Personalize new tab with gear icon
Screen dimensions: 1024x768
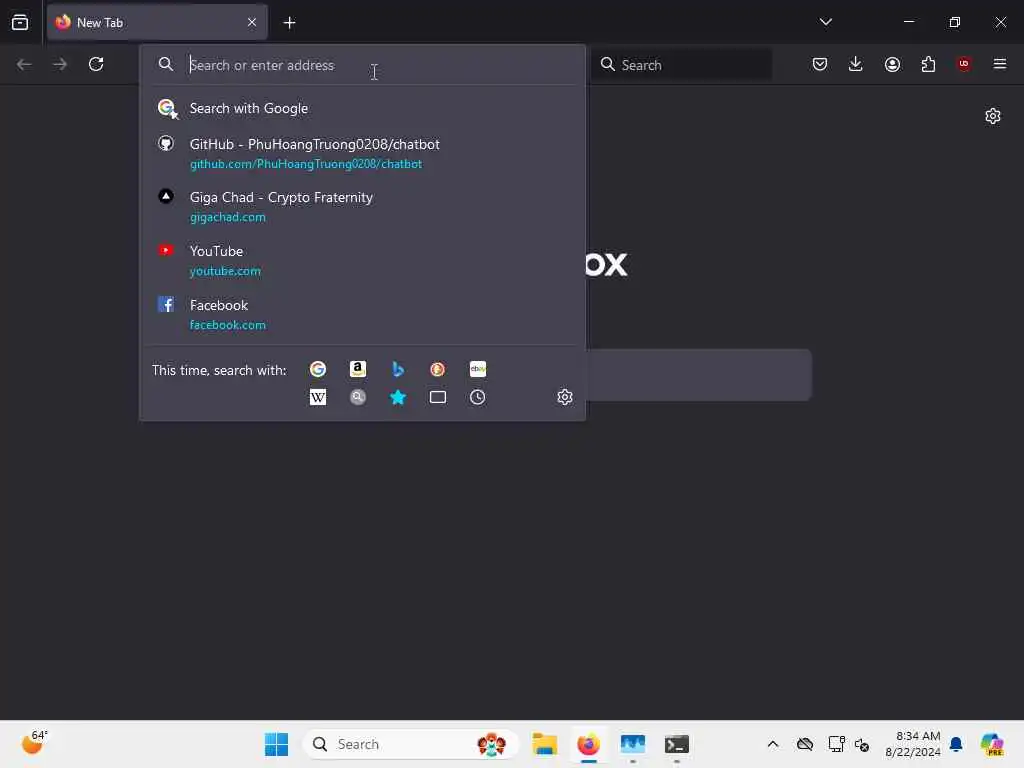(x=993, y=116)
